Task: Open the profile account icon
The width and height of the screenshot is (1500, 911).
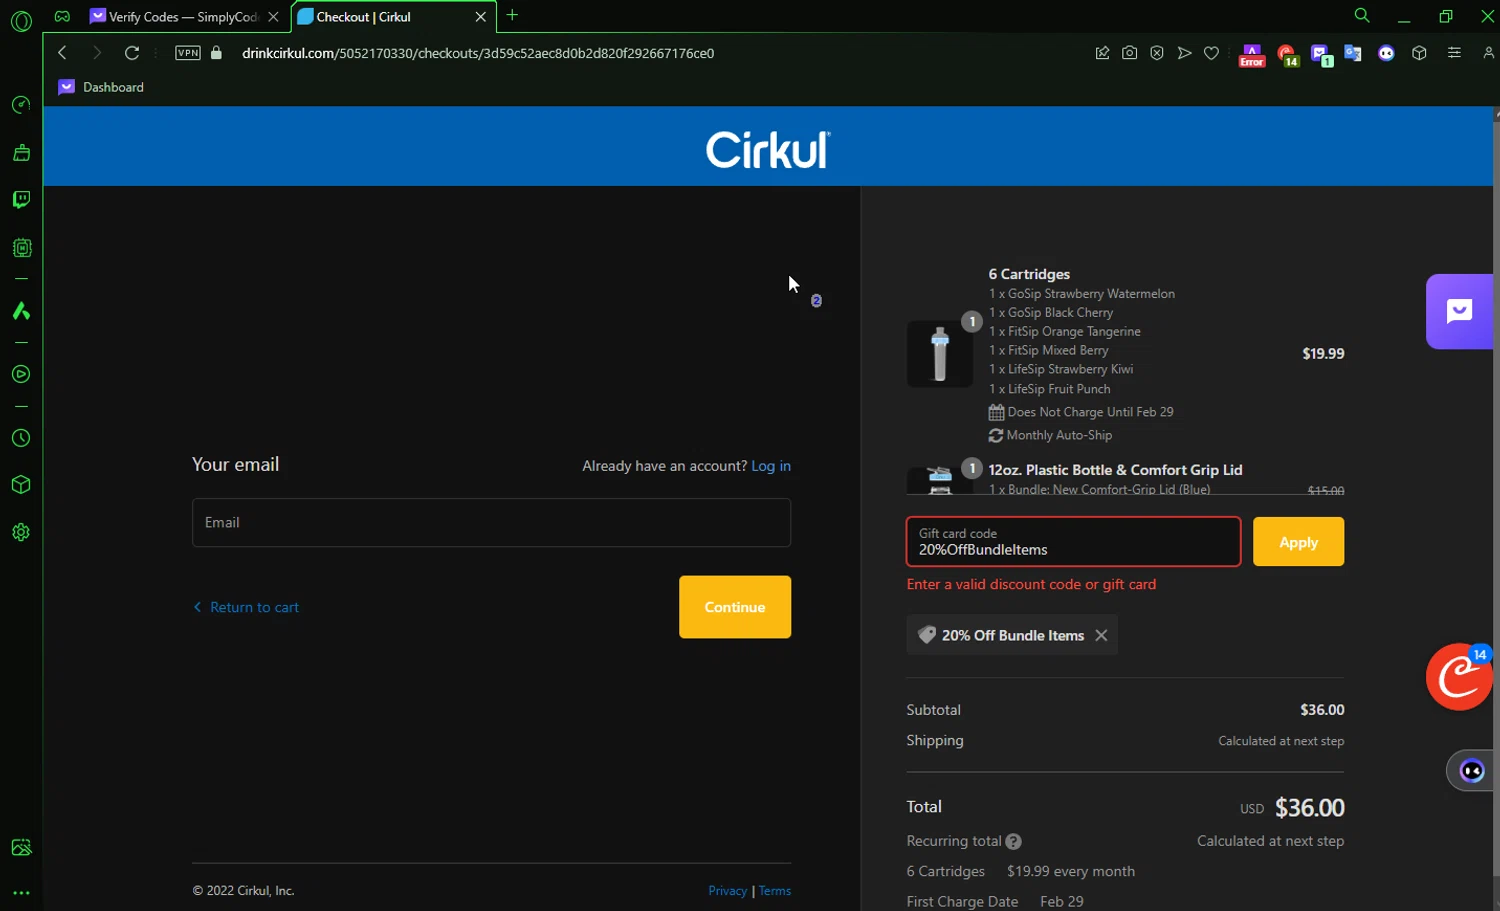Action: [x=1488, y=53]
